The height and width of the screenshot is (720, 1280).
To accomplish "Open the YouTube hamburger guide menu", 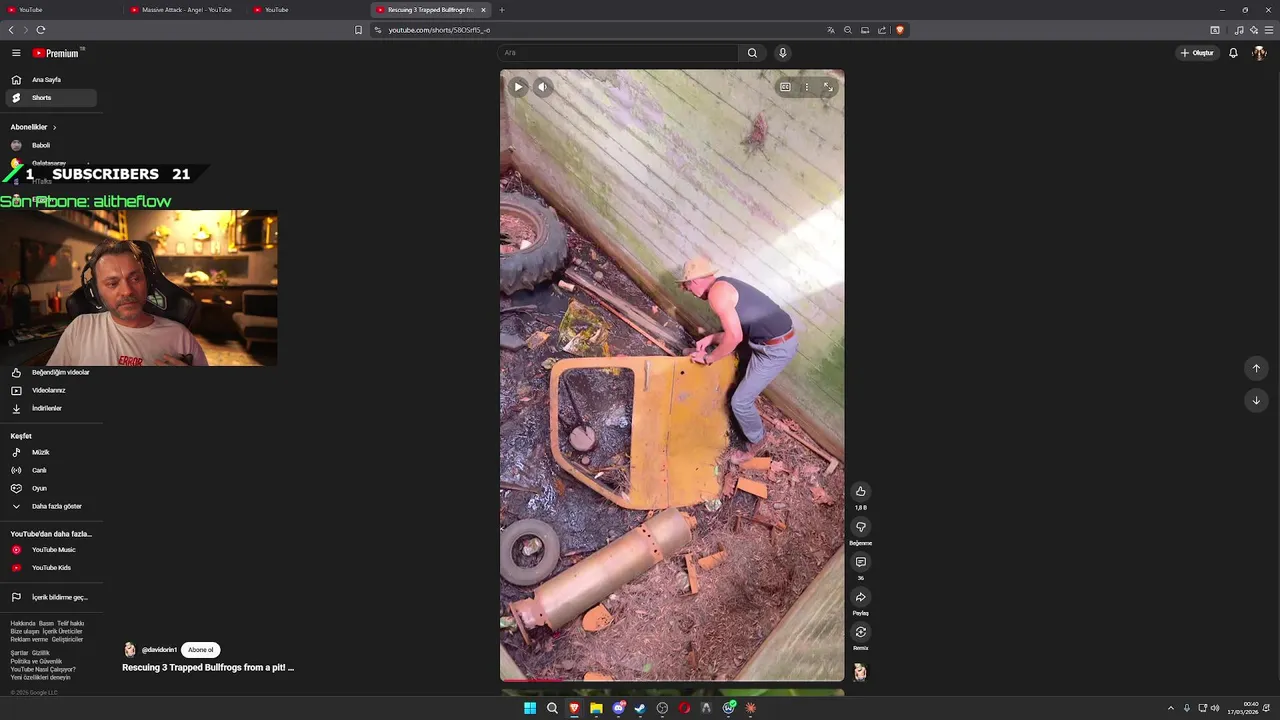I will [16, 53].
